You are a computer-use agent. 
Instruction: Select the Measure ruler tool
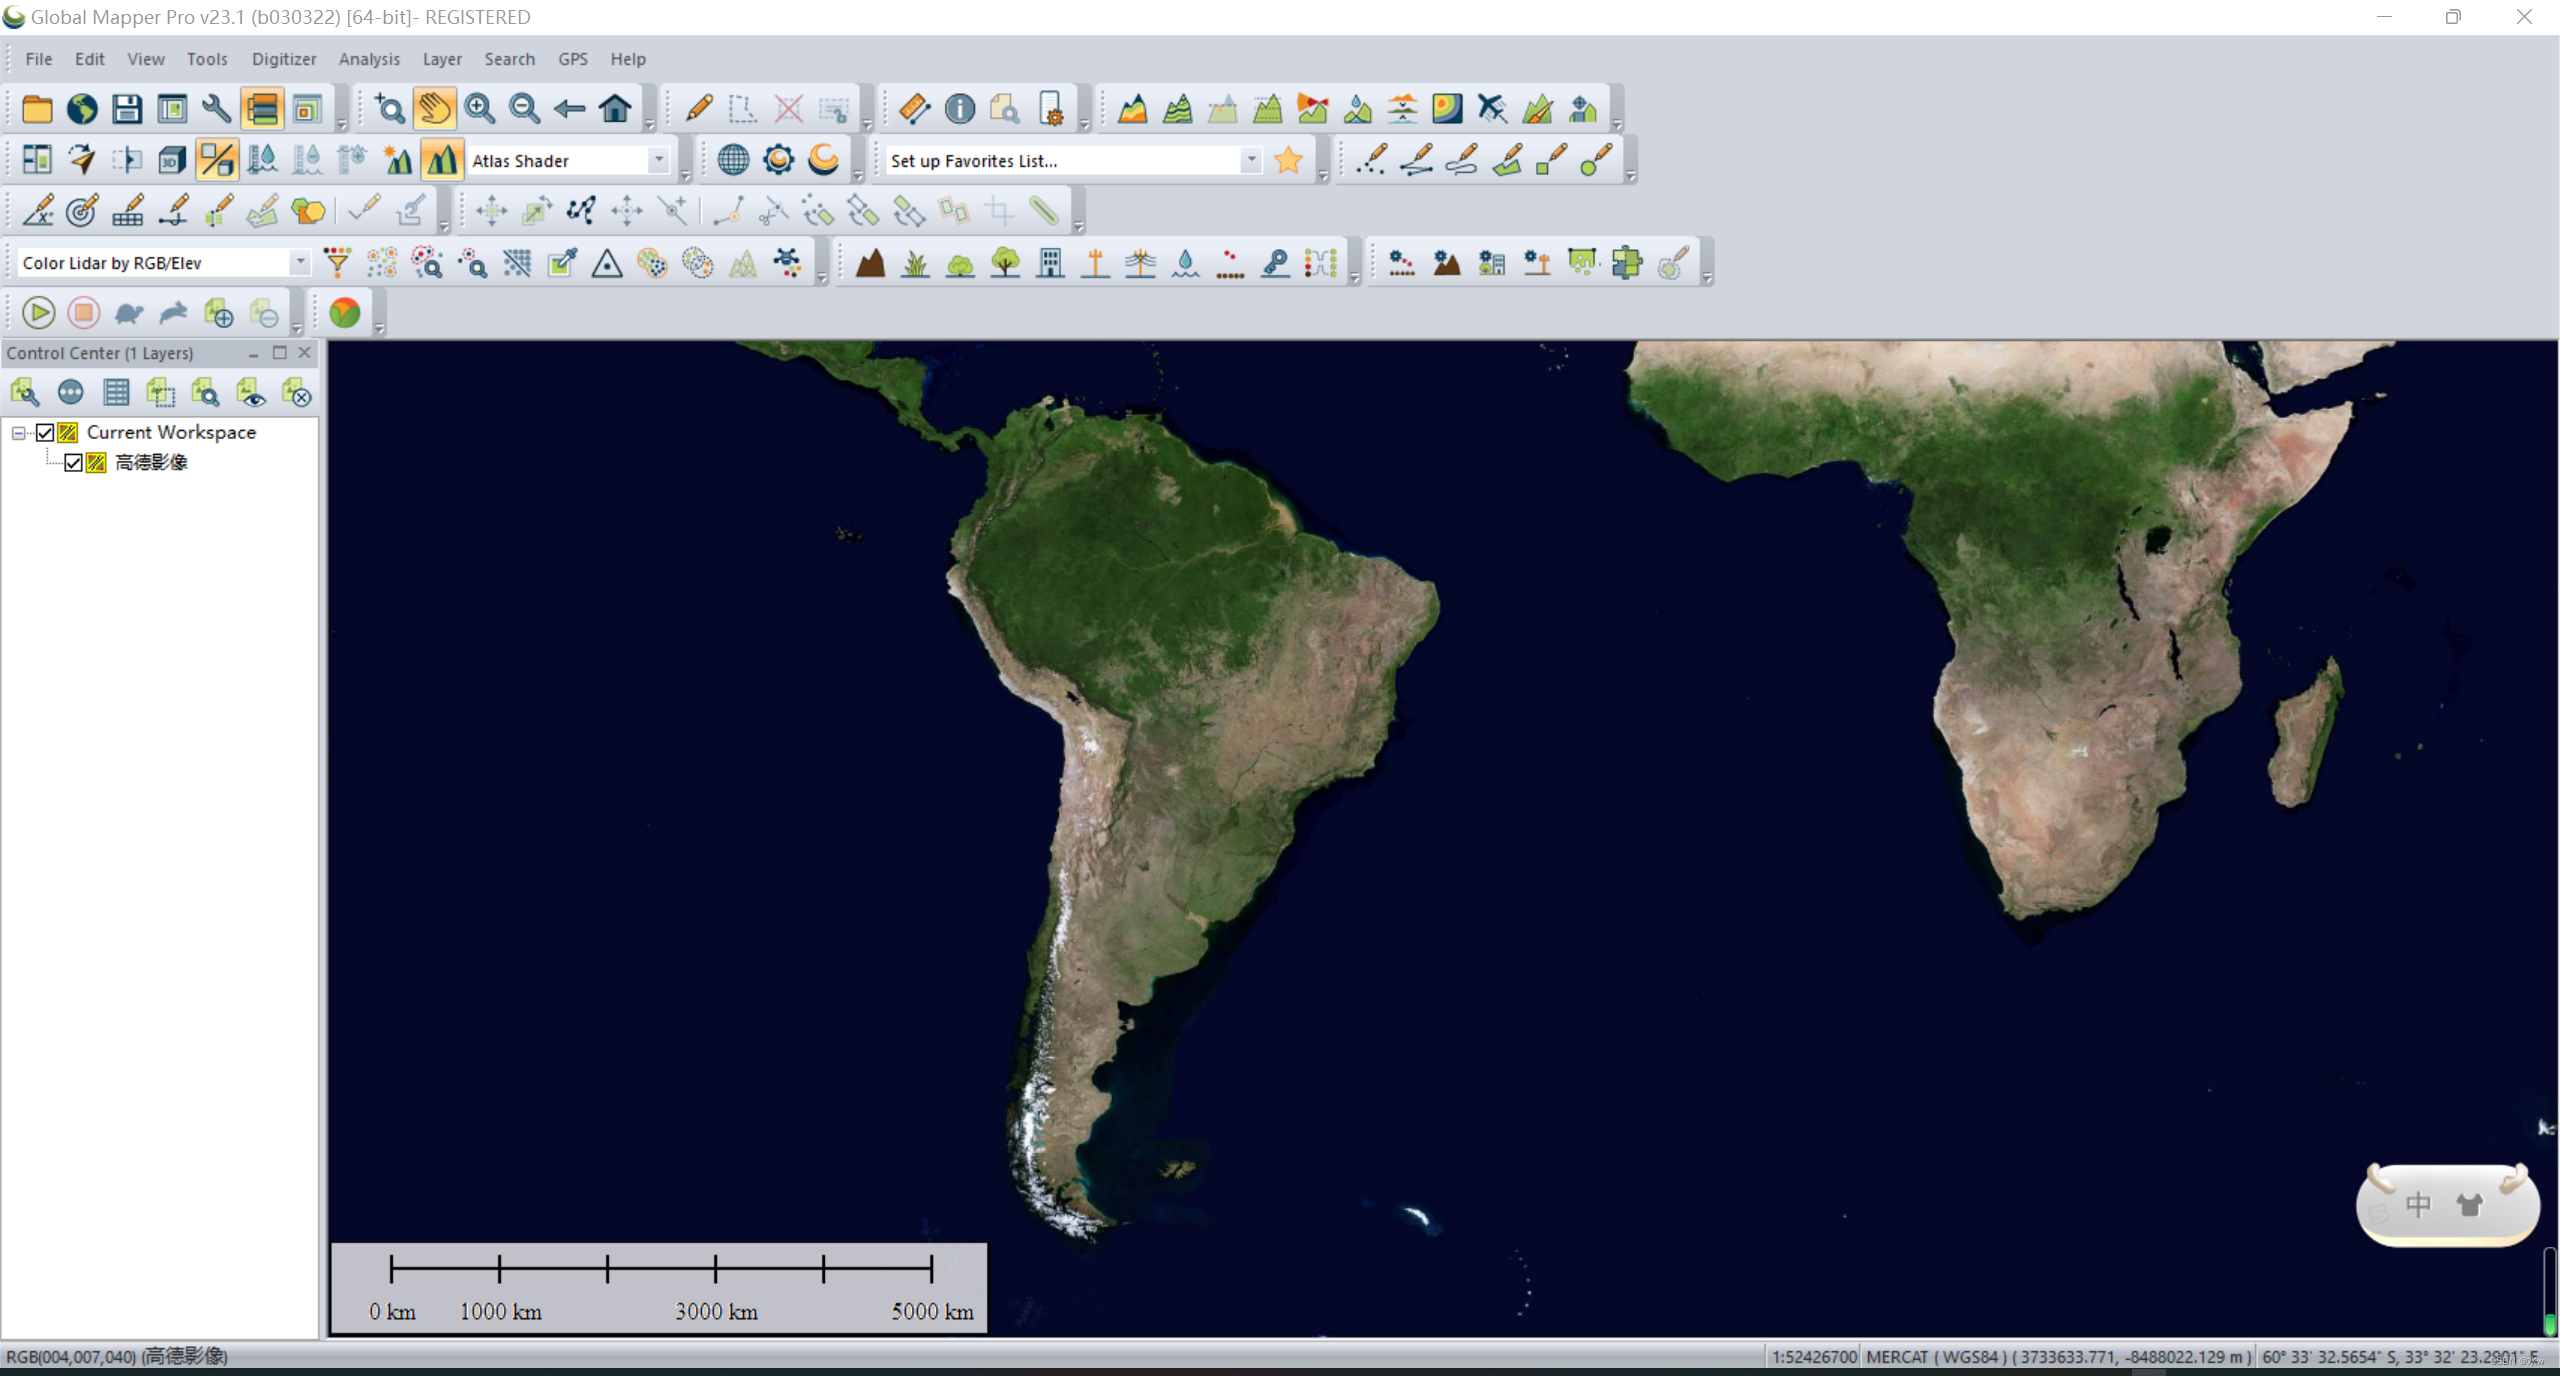pos(914,108)
